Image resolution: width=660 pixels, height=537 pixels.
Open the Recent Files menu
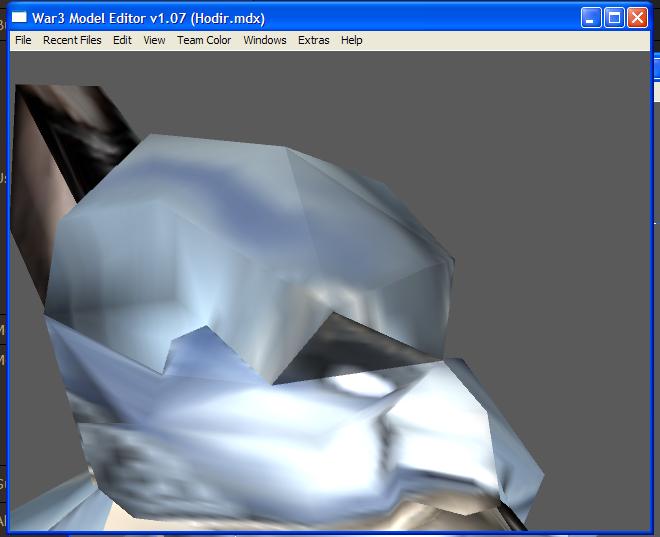72,40
